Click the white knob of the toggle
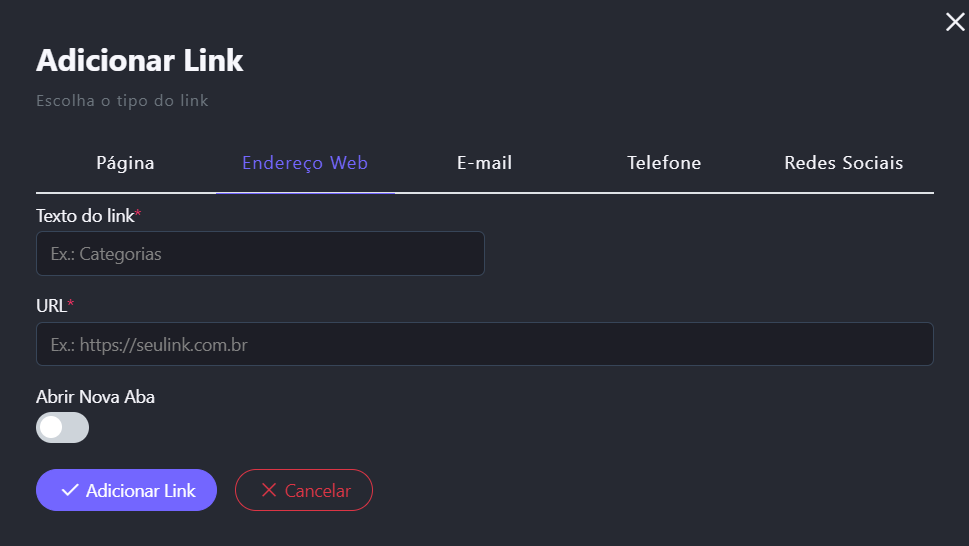Image resolution: width=969 pixels, height=546 pixels. pos(51,428)
